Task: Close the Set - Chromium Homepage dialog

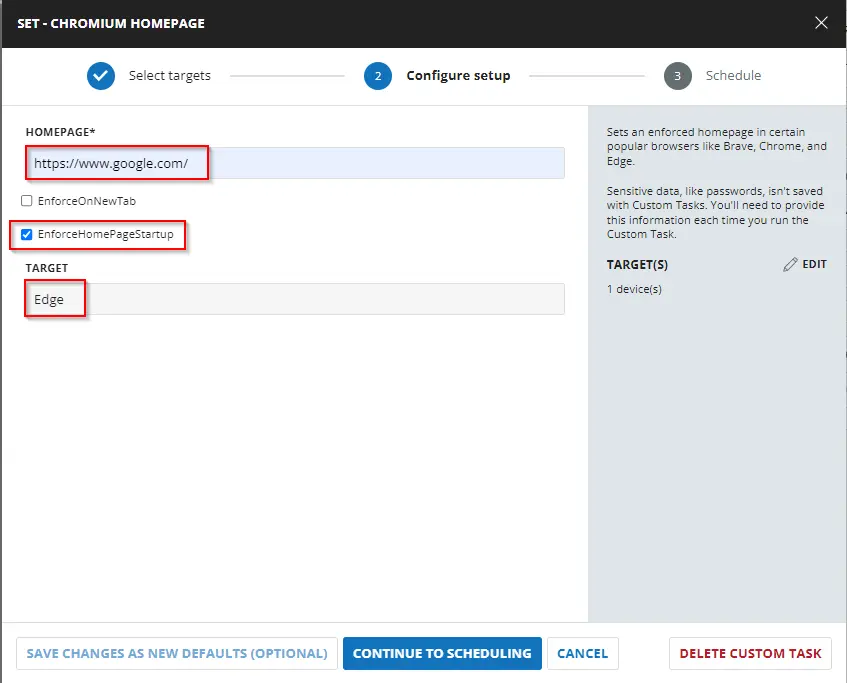Action: 821,23
